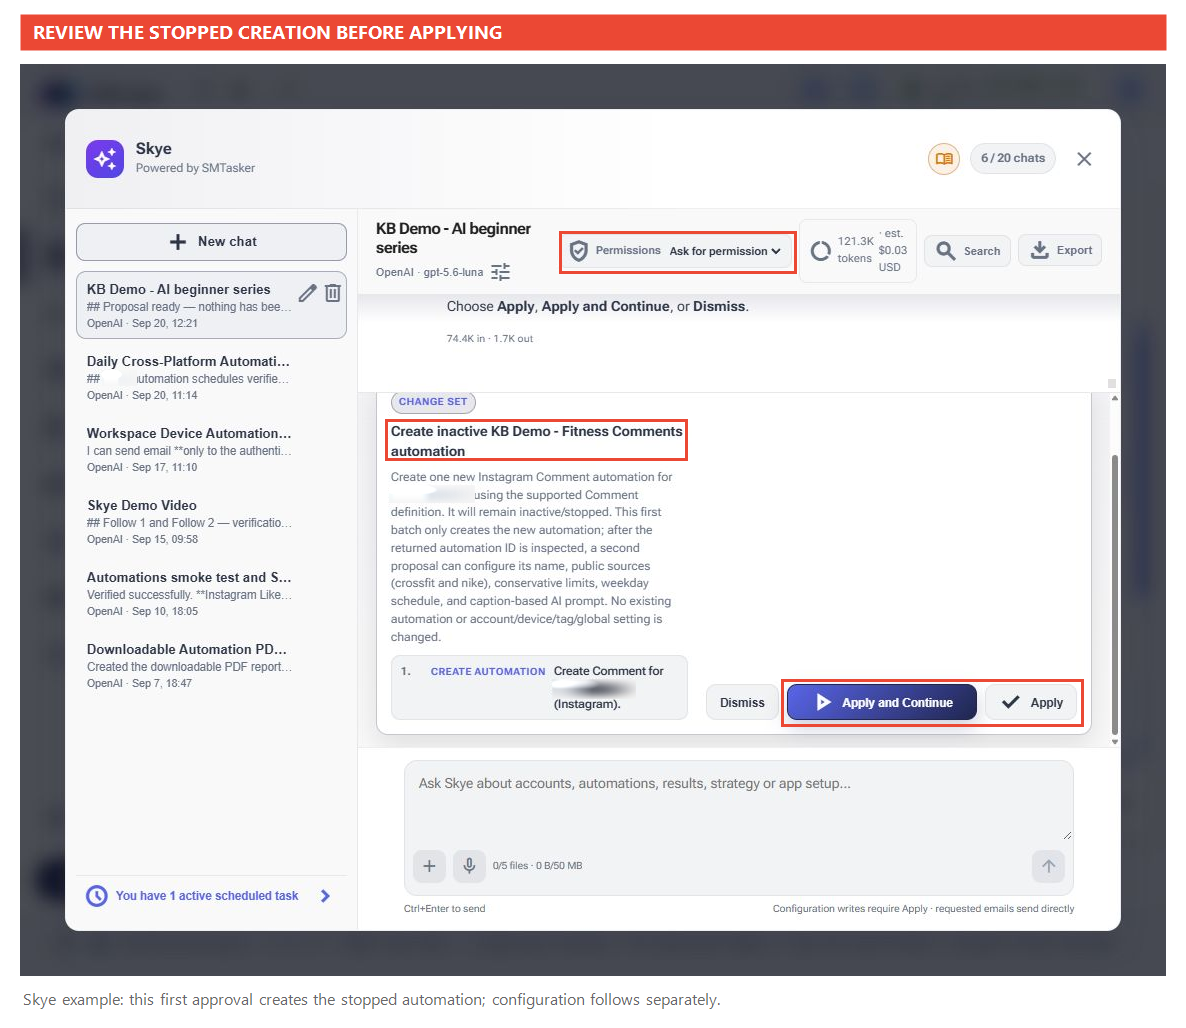Click the scheduled task clock icon
The width and height of the screenshot is (1186, 1028).
(x=97, y=896)
